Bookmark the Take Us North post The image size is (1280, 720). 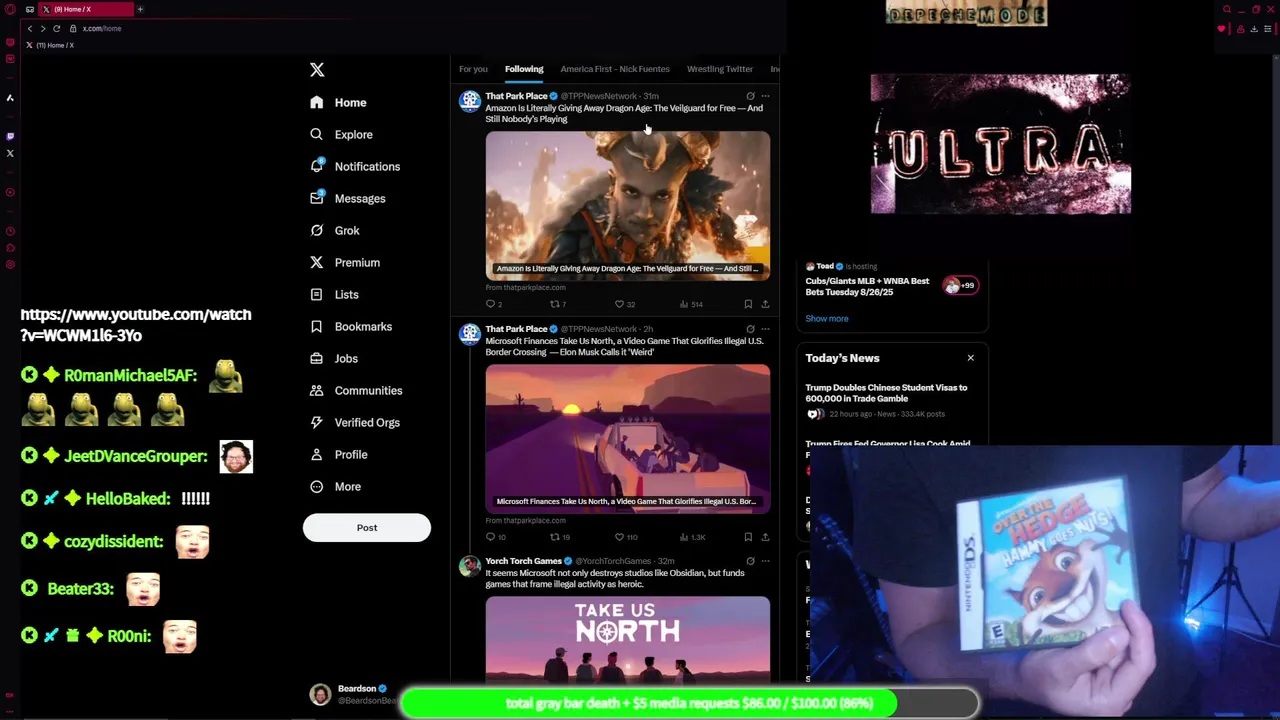(748, 537)
